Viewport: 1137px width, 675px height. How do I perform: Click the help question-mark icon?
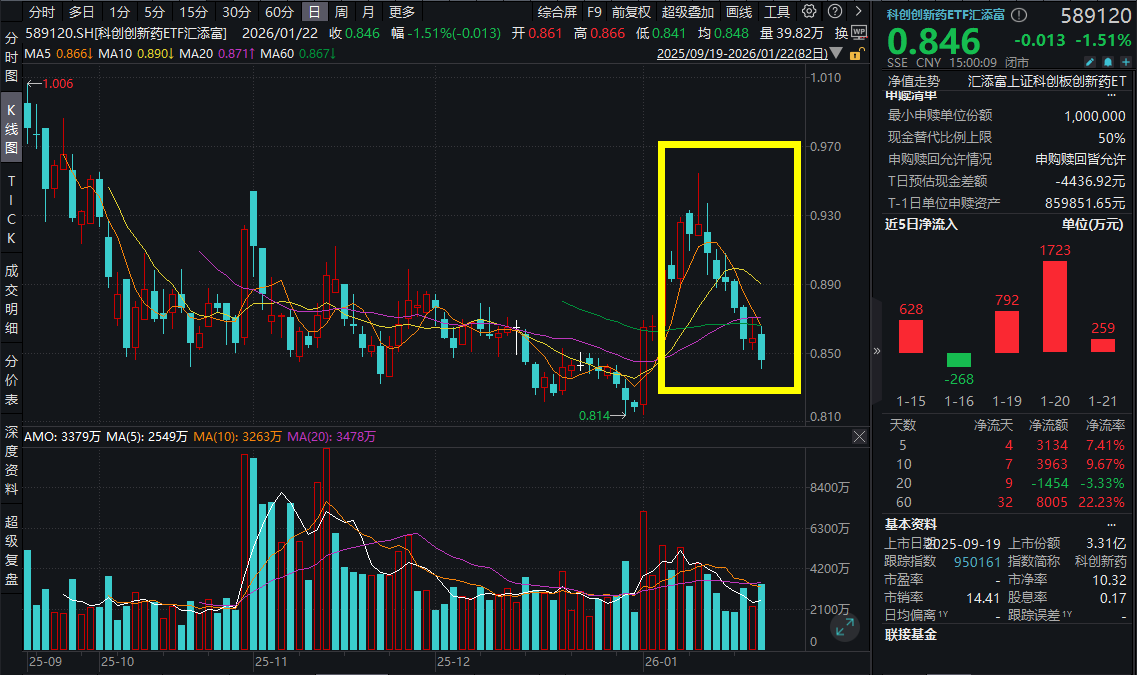(x=834, y=12)
